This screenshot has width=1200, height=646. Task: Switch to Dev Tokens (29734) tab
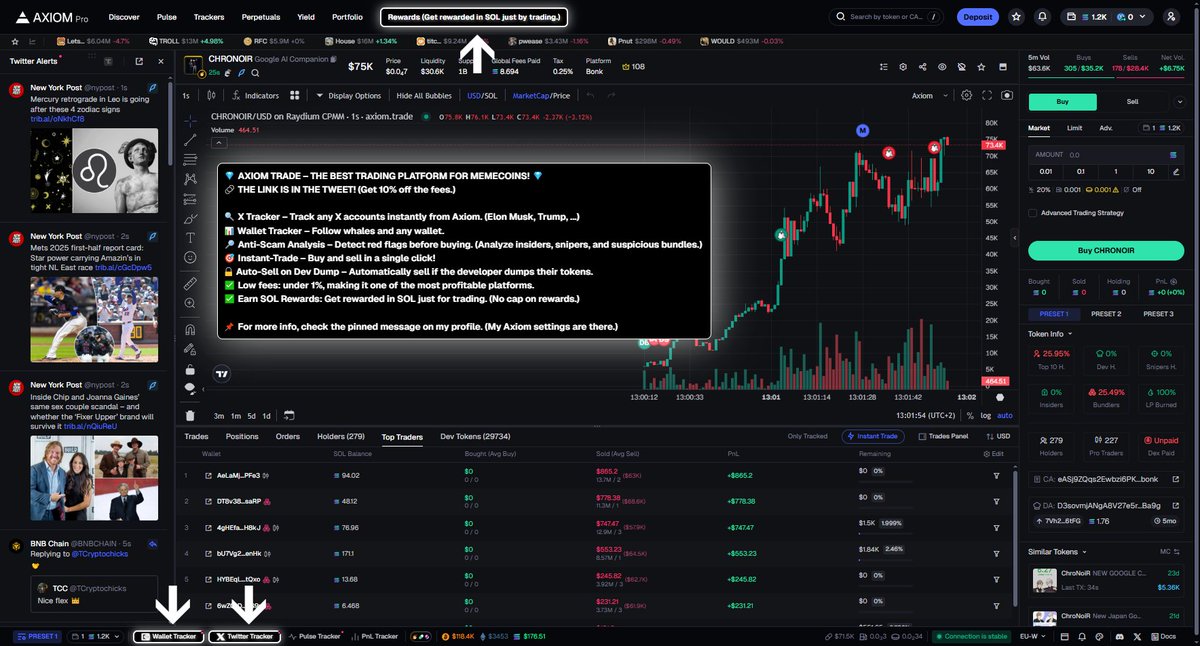476,437
